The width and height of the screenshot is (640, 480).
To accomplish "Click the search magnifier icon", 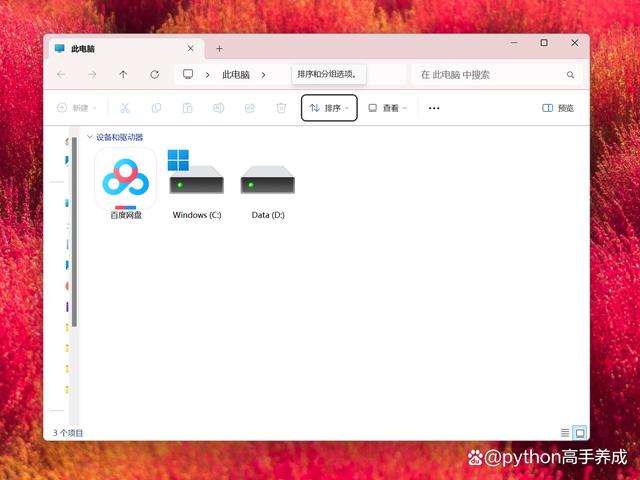I will 570,75.
